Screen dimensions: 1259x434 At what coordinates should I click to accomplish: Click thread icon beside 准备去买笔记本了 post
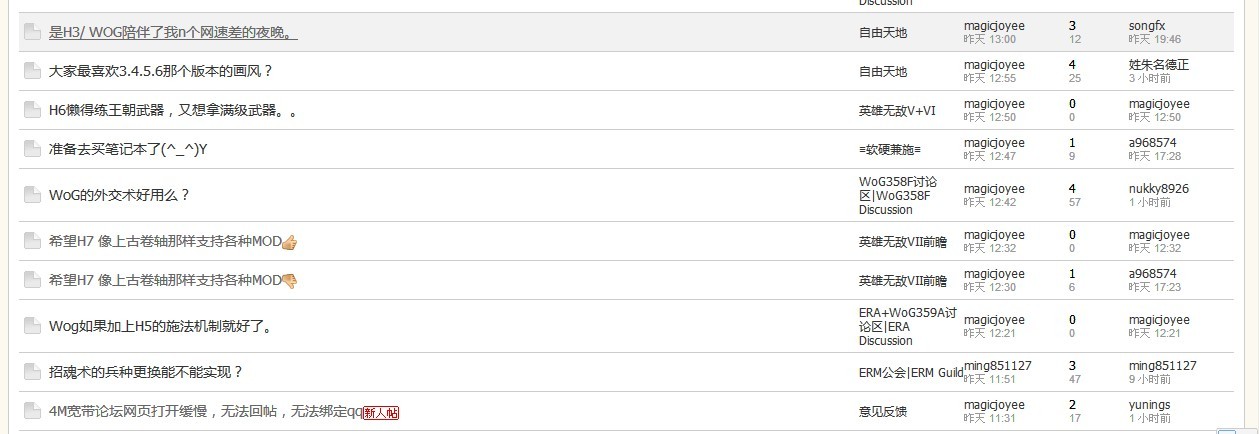pyautogui.click(x=32, y=149)
